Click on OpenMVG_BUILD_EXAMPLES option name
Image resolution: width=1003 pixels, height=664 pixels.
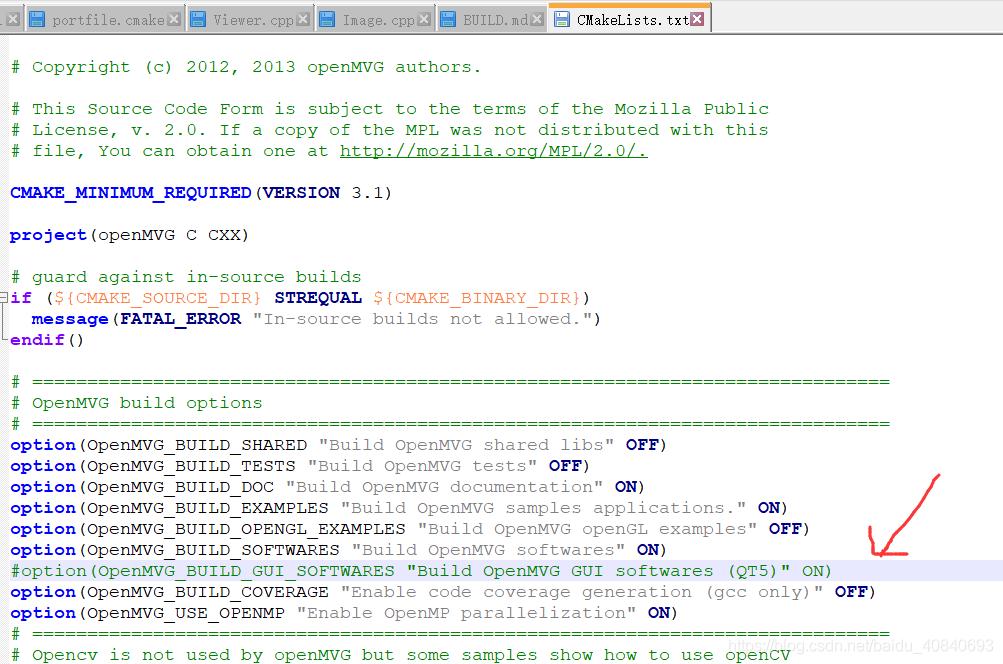(208, 509)
